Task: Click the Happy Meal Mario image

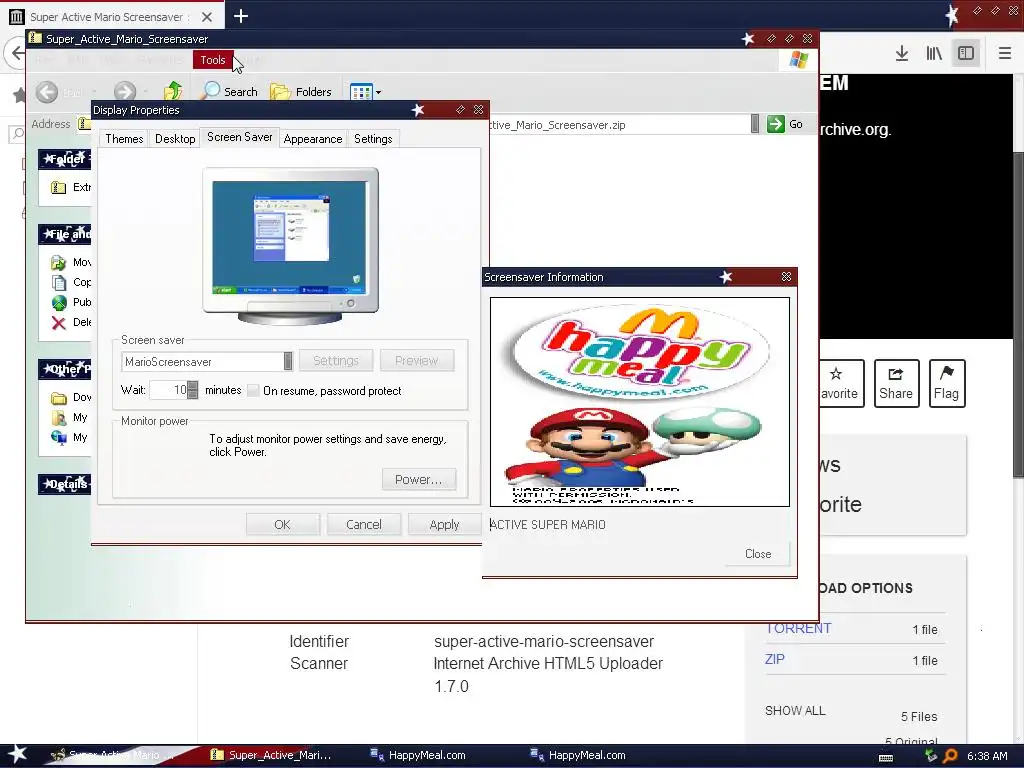Action: [x=639, y=402]
